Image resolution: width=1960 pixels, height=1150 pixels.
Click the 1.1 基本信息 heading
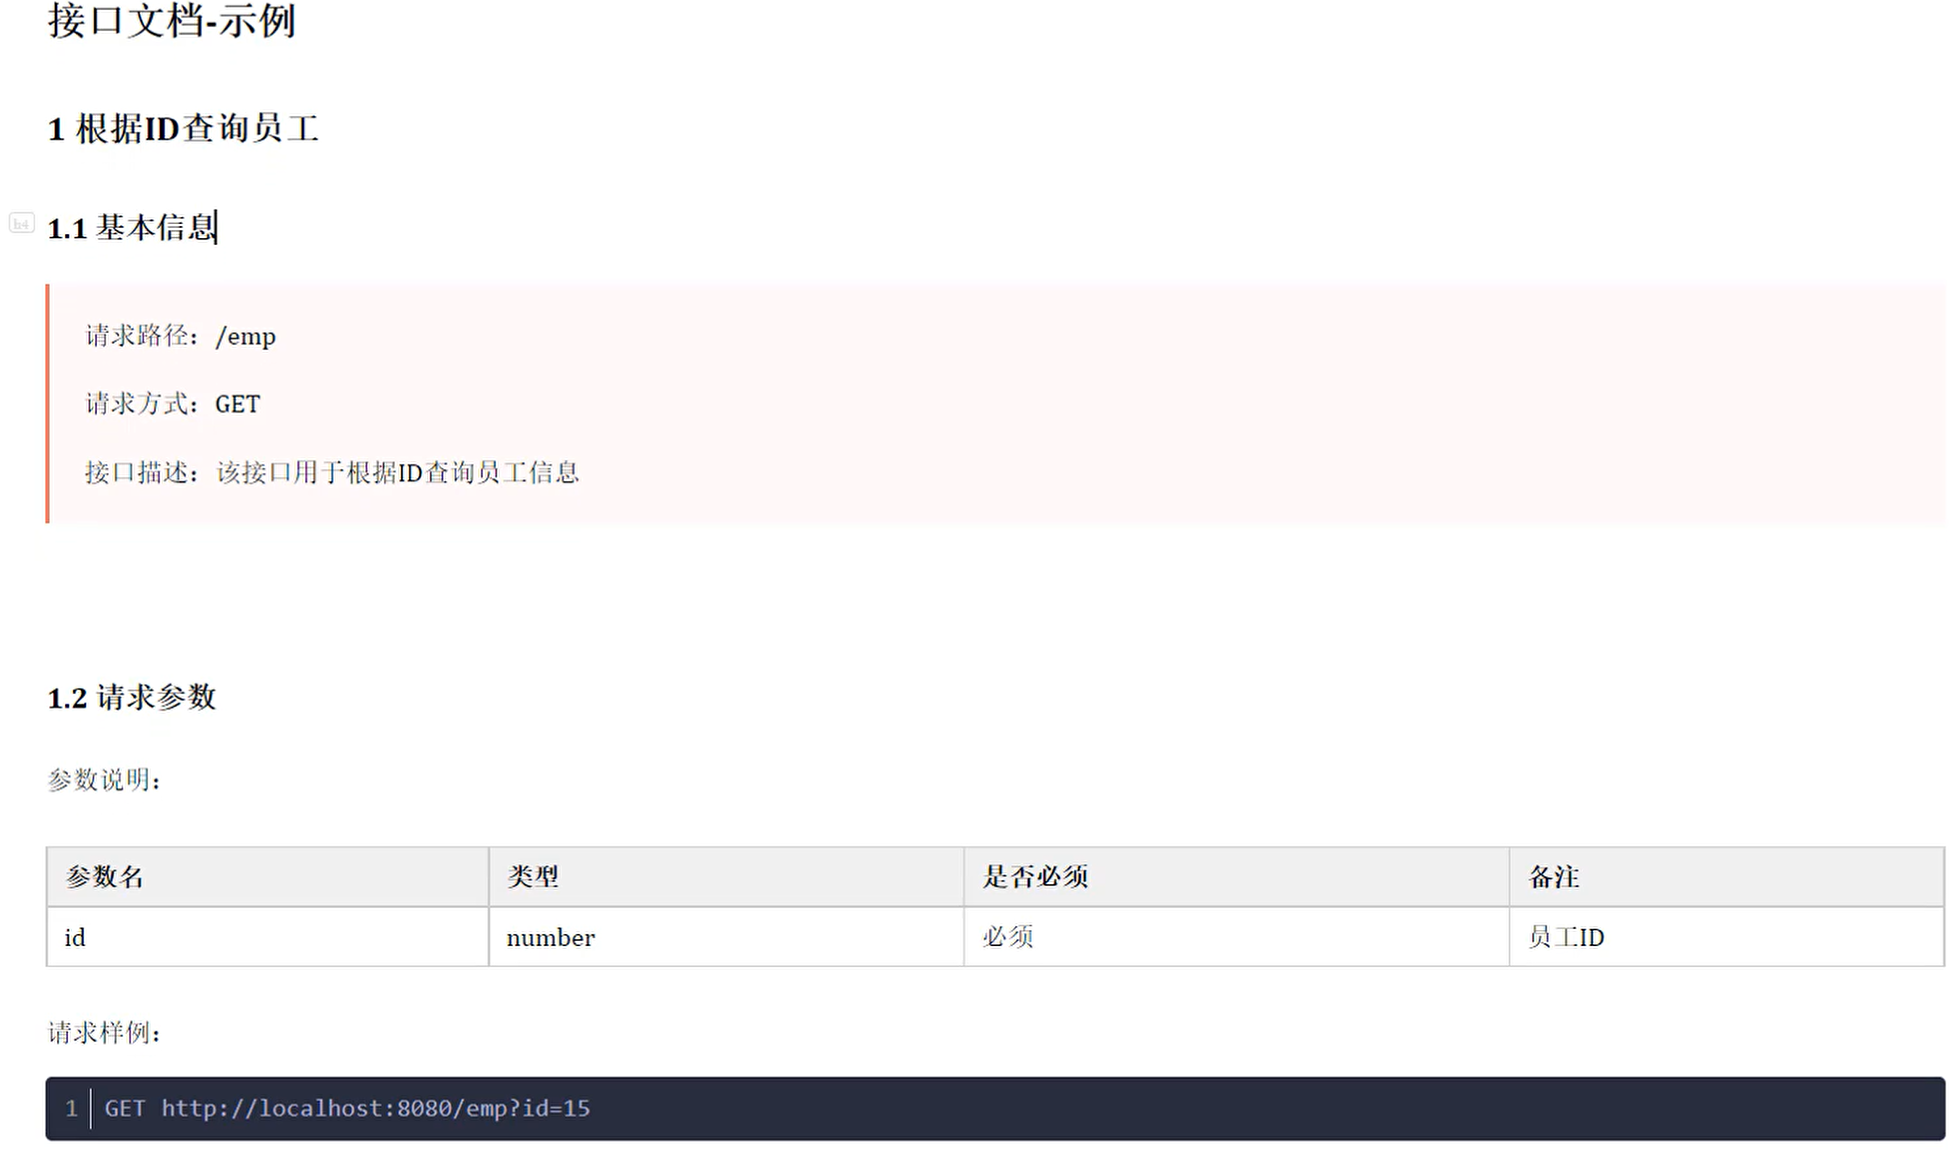[132, 228]
